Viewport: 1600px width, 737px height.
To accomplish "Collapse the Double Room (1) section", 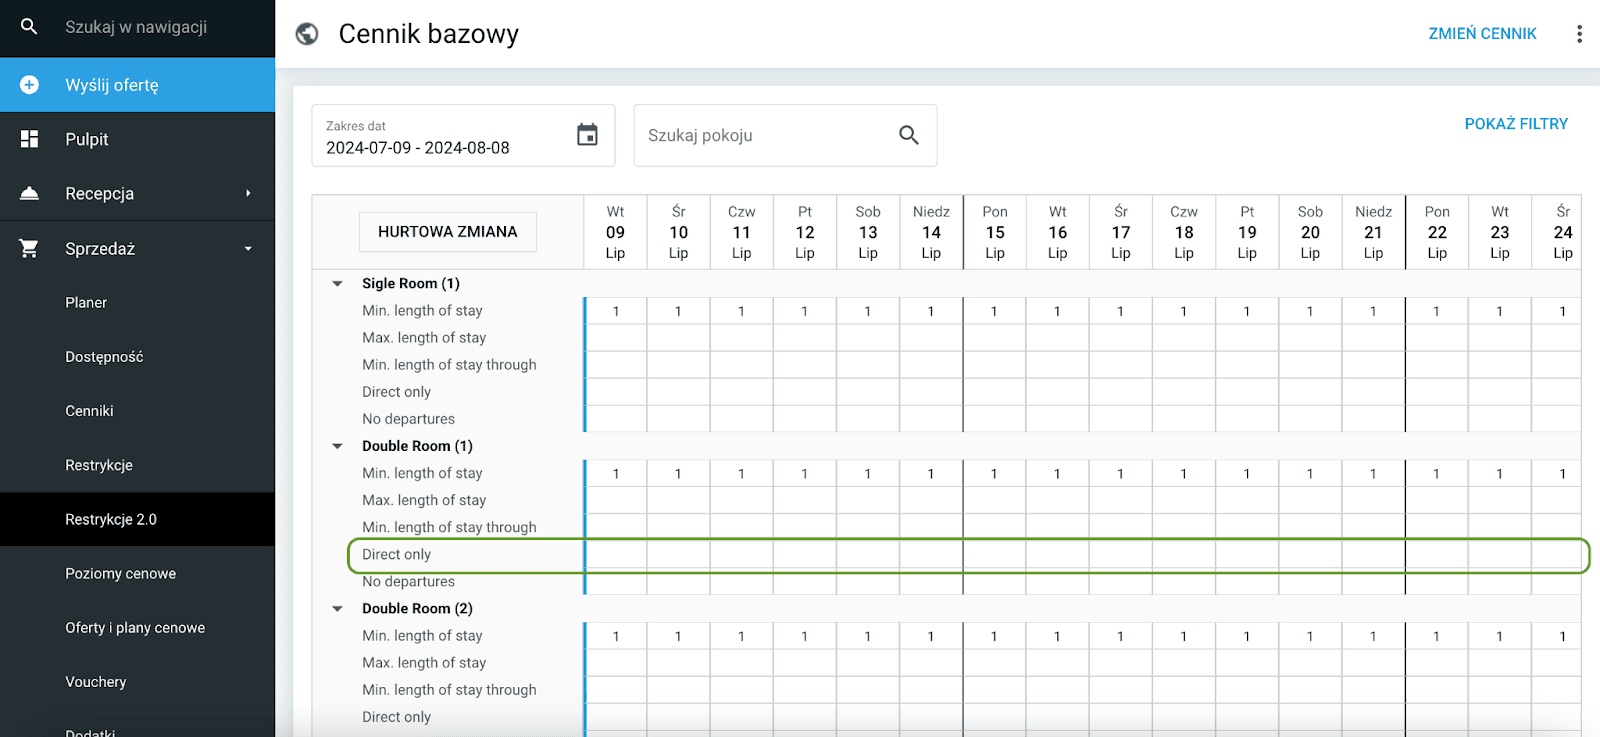I will tap(337, 446).
